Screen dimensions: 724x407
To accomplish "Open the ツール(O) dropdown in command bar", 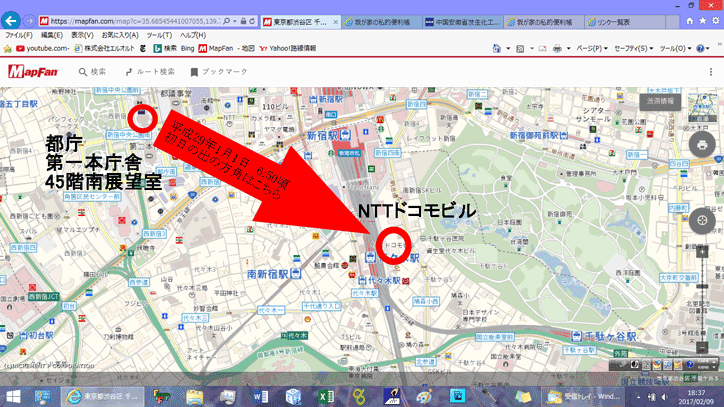I will pos(676,49).
